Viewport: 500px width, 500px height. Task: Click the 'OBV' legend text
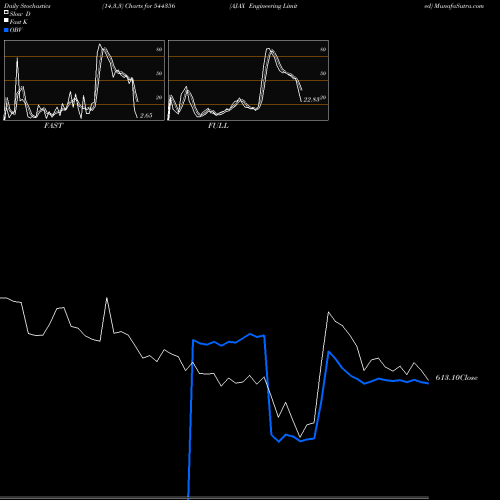click(x=16, y=30)
